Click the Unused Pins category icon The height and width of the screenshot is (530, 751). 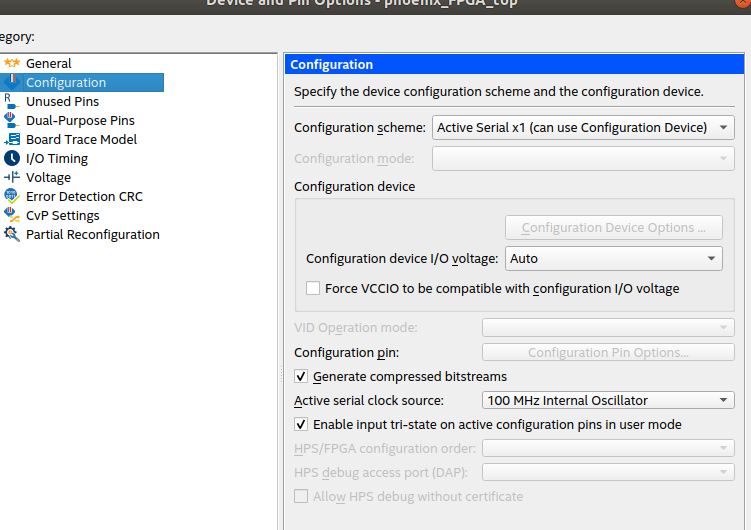coord(12,101)
